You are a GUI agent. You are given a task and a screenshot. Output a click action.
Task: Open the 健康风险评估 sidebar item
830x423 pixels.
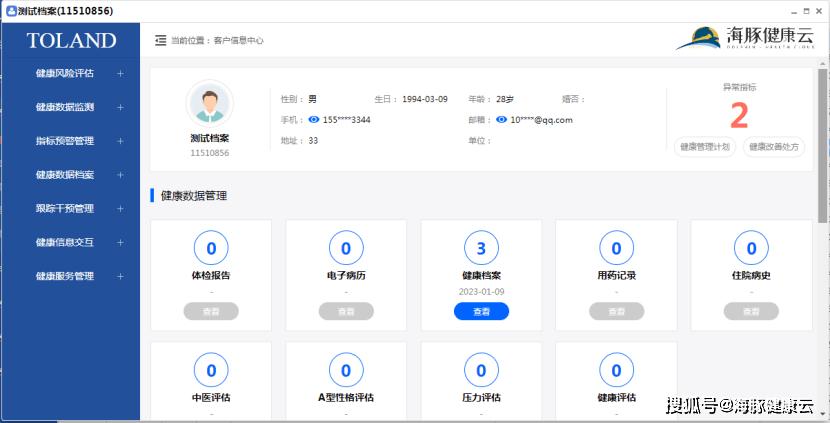65,74
